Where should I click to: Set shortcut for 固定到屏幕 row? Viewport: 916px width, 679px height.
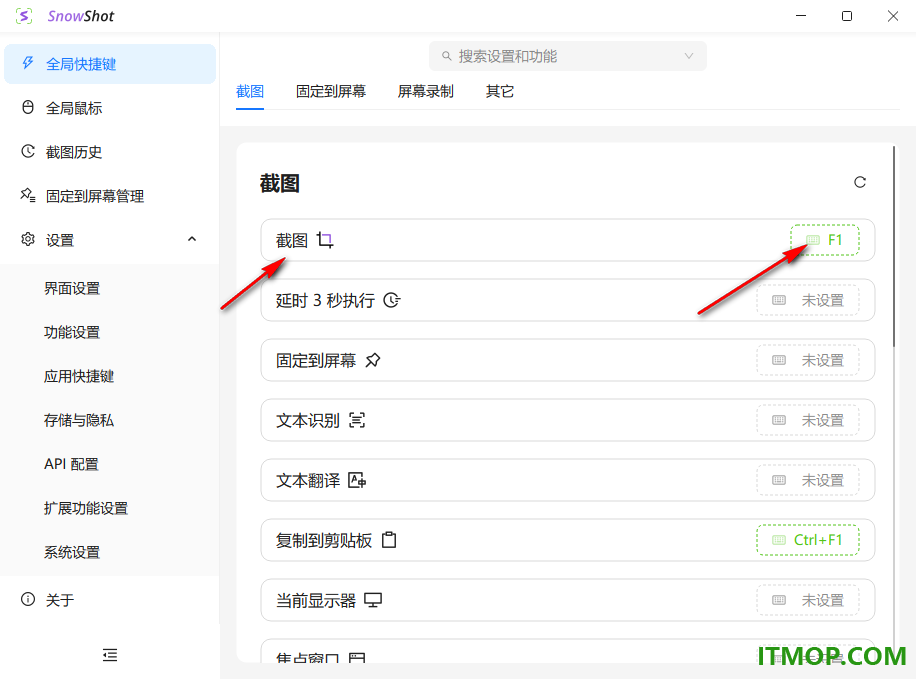[808, 361]
